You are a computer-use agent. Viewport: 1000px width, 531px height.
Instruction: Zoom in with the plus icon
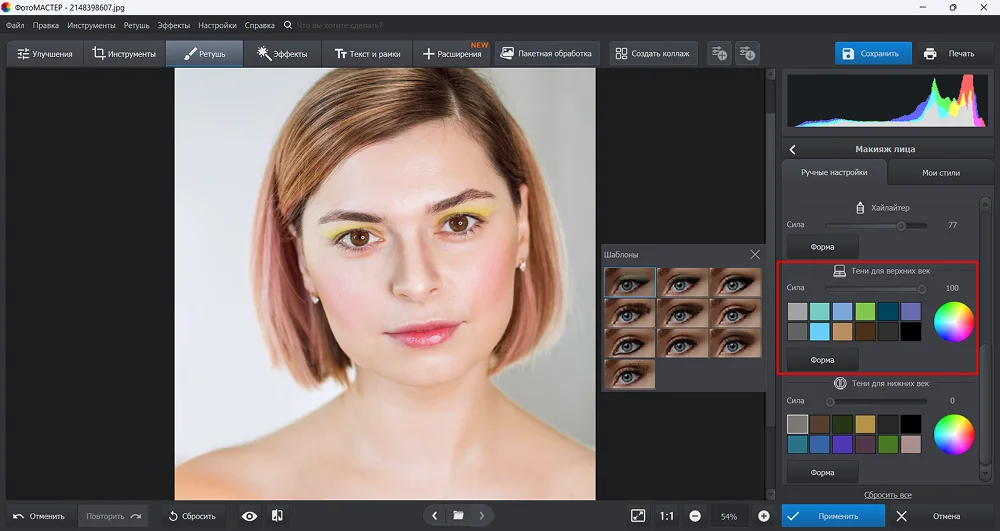(x=763, y=516)
